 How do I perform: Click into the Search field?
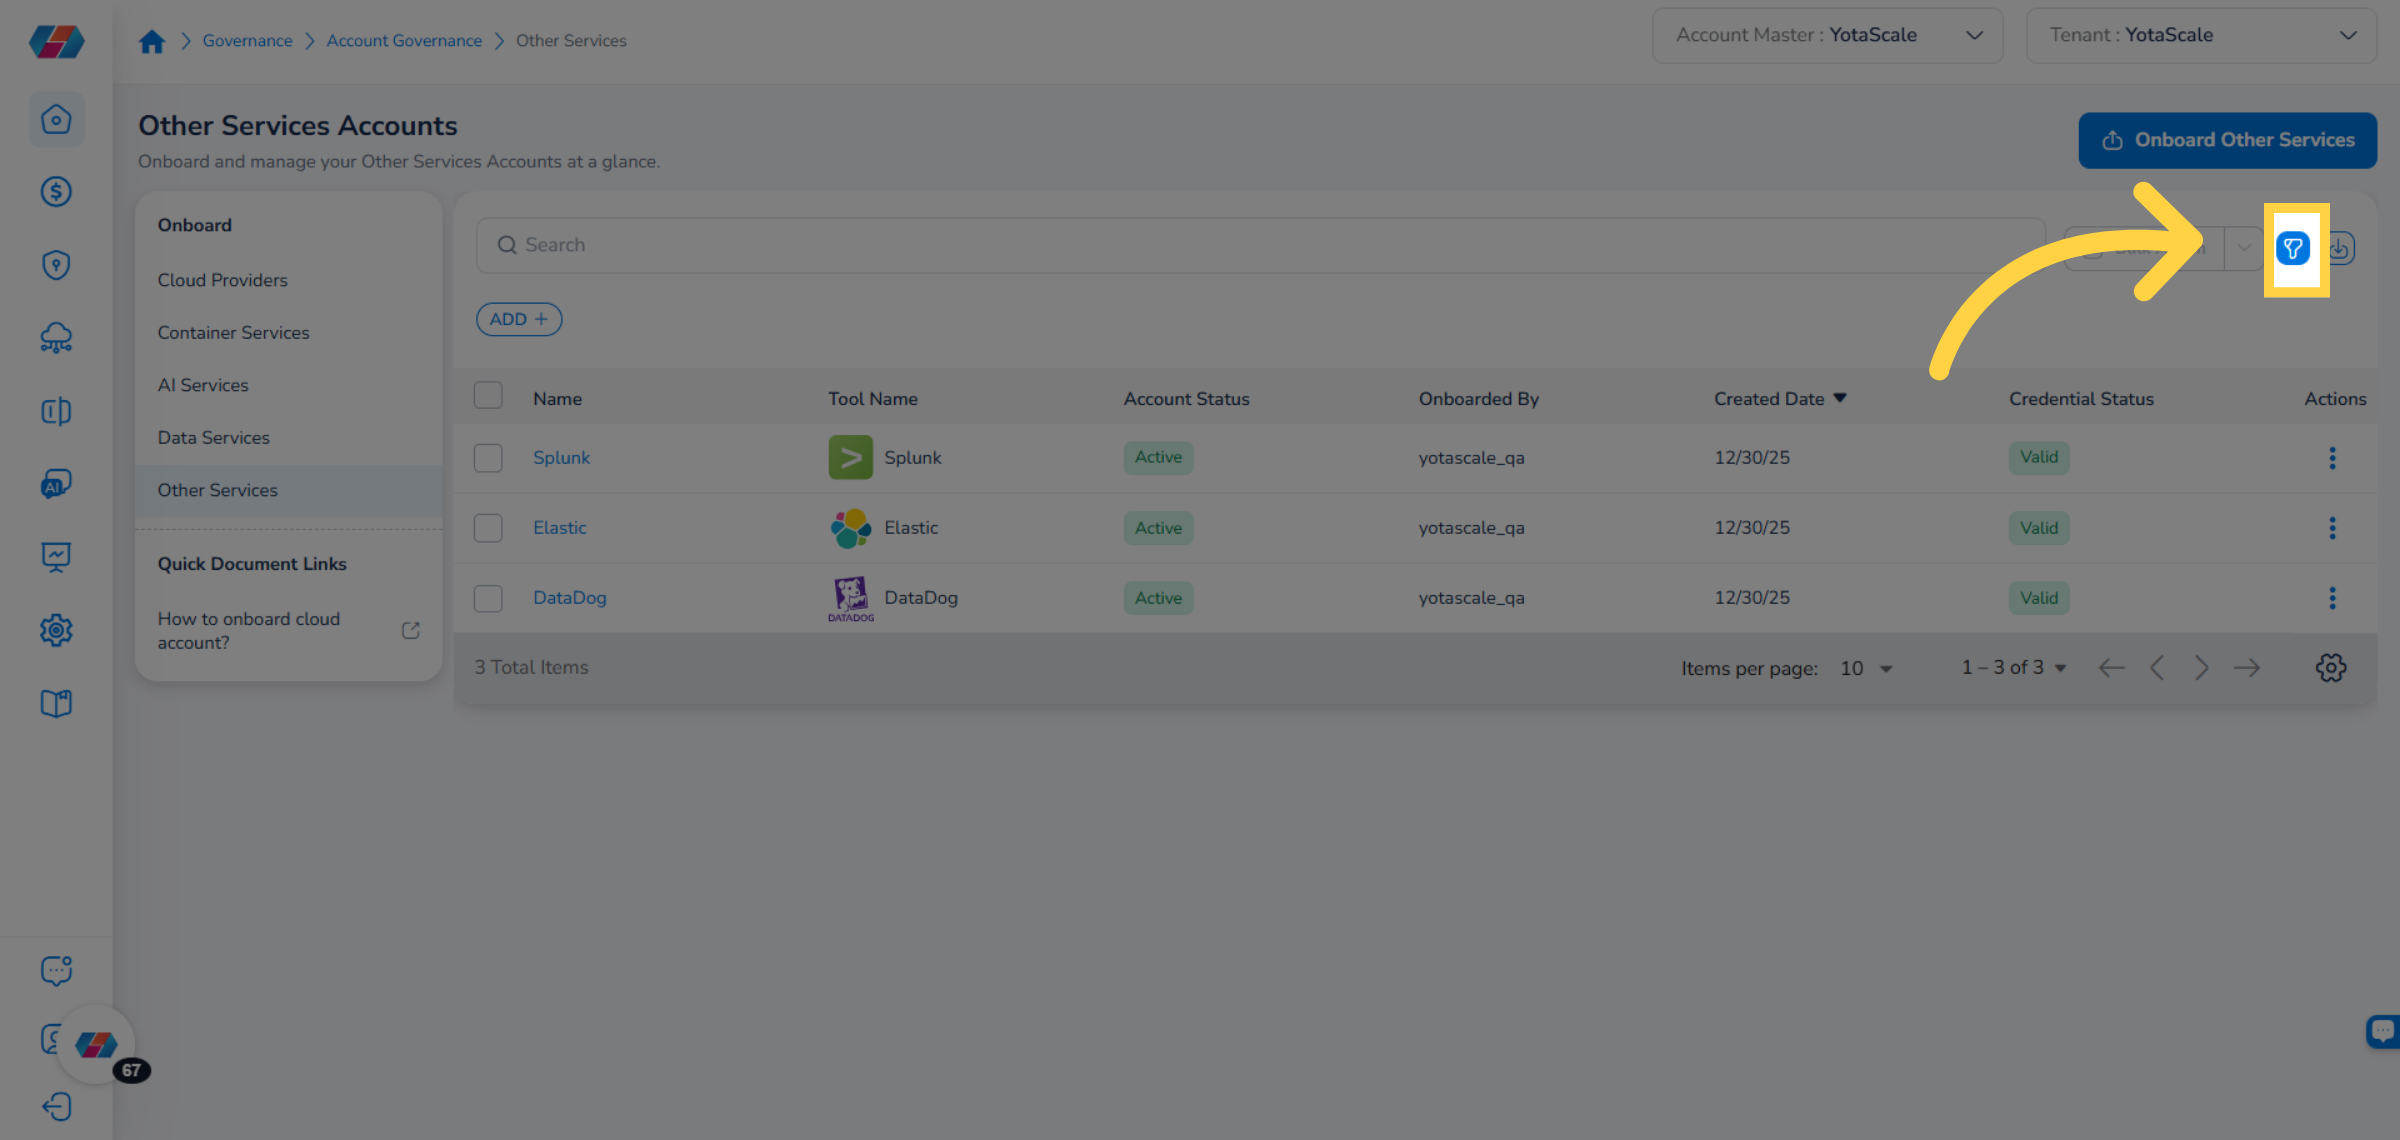coord(1260,245)
